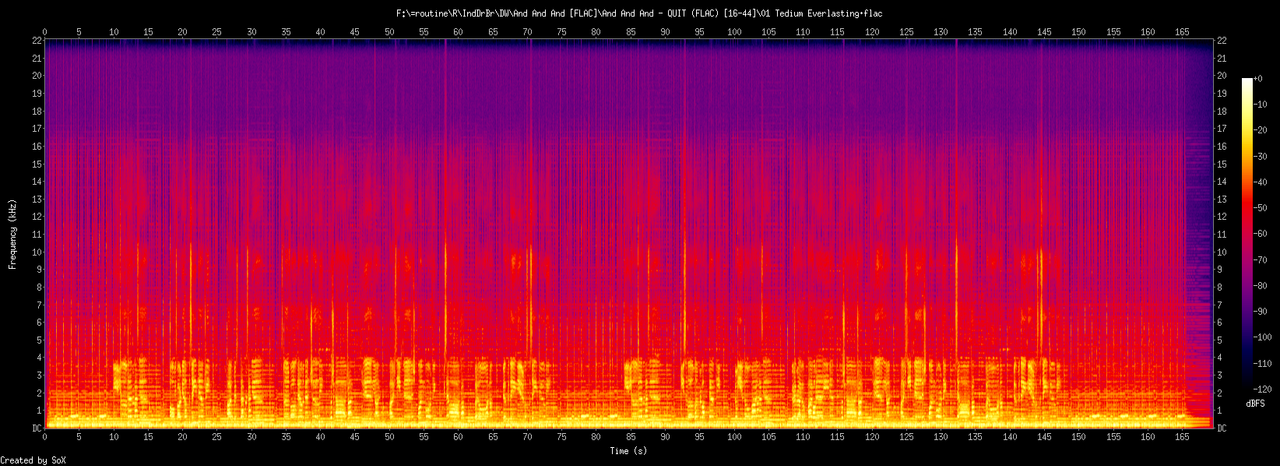The image size is (1280, 466).
Task: Click the "85" tick on the top time axis
Action: pyautogui.click(x=630, y=32)
